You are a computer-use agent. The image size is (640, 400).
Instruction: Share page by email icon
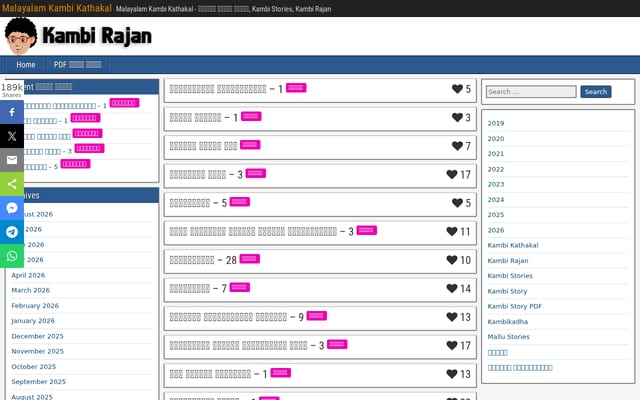click(x=12, y=160)
